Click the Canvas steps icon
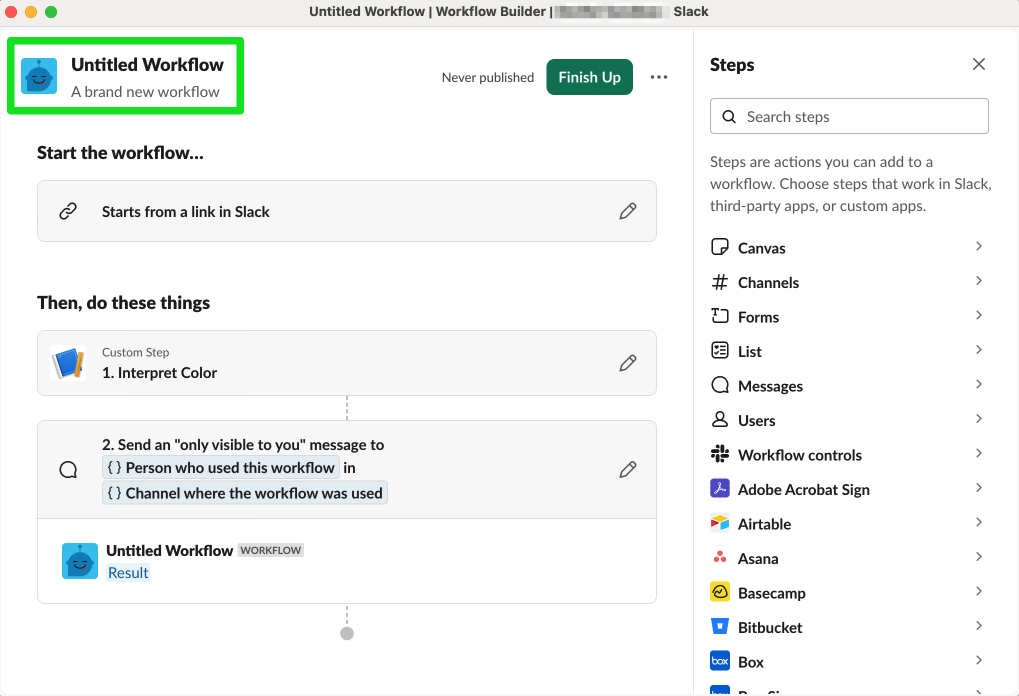Image resolution: width=1019 pixels, height=696 pixels. pos(719,247)
